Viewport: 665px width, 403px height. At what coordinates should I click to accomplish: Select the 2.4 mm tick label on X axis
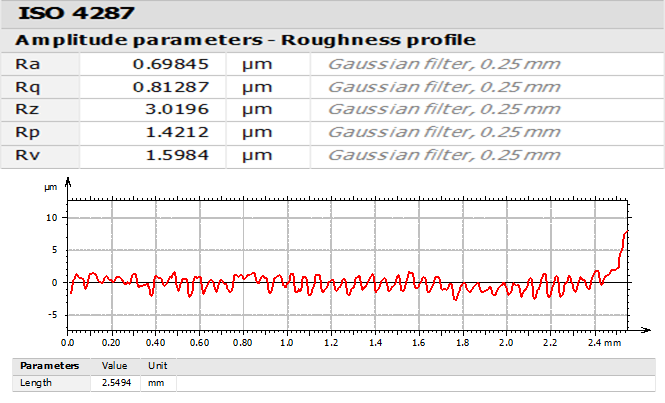tap(604, 343)
